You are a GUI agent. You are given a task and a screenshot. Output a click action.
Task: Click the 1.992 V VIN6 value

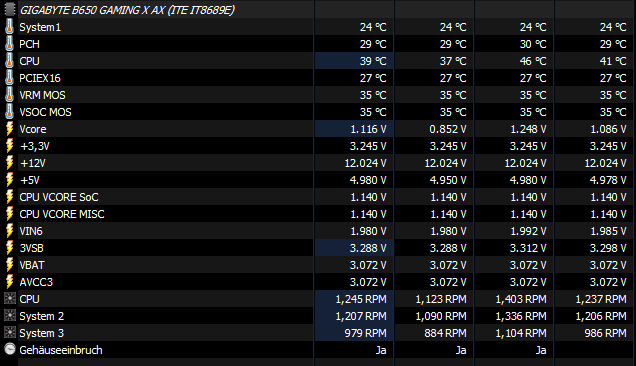coord(528,231)
